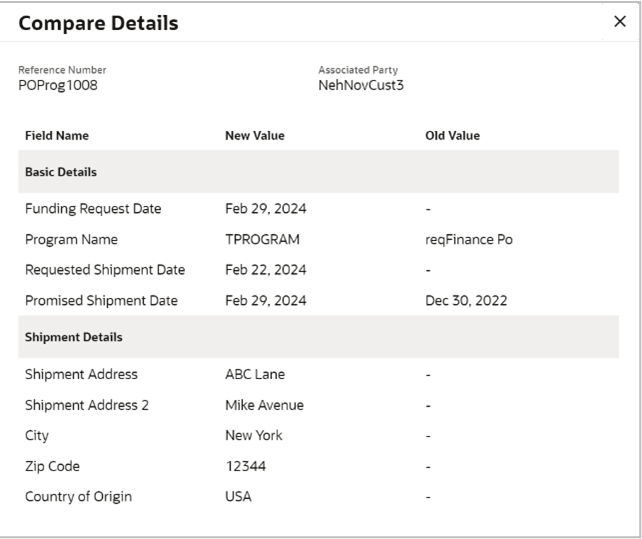Click the Basic Details section row
Screen dimensions: 642x539
click(319, 172)
